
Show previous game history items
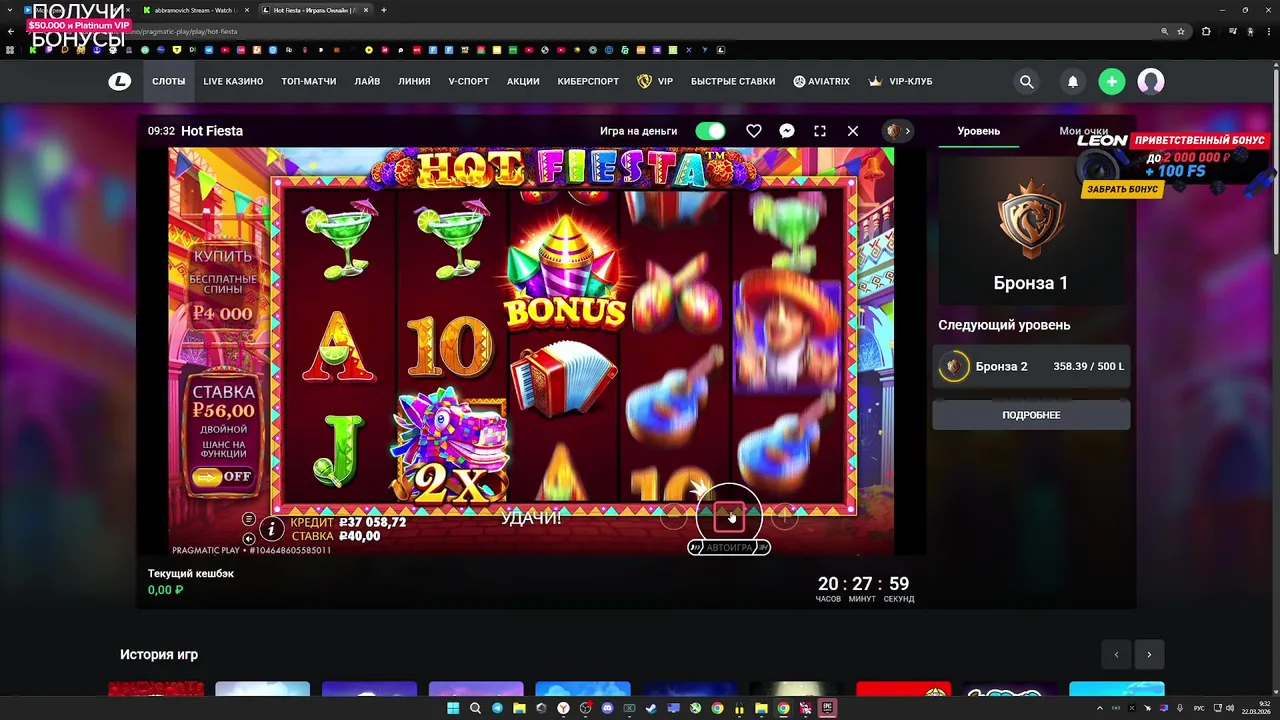tap(1116, 655)
